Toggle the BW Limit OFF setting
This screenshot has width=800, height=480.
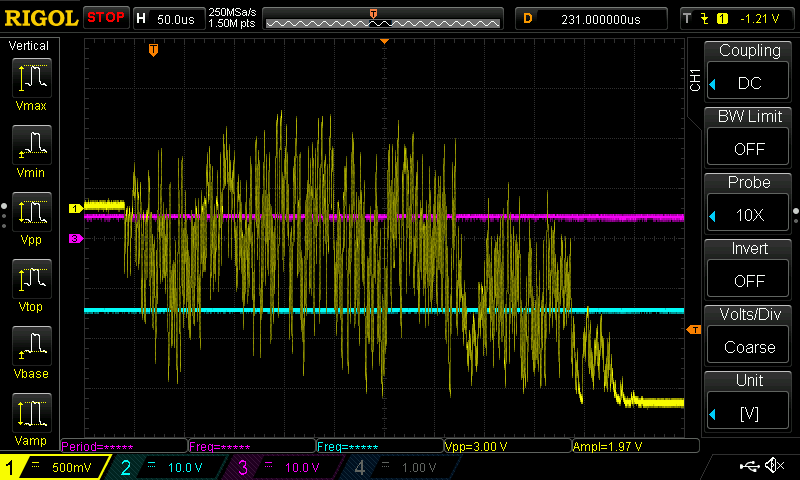748,149
